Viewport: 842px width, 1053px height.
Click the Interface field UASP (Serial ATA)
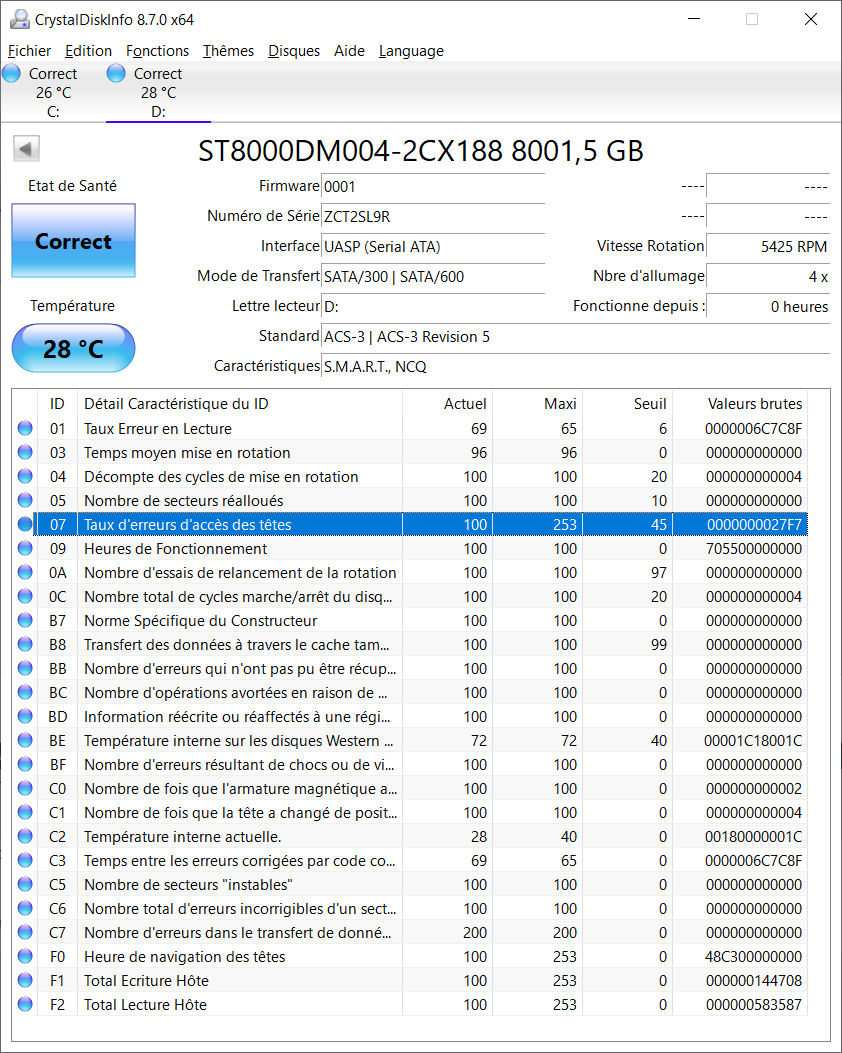(x=433, y=246)
